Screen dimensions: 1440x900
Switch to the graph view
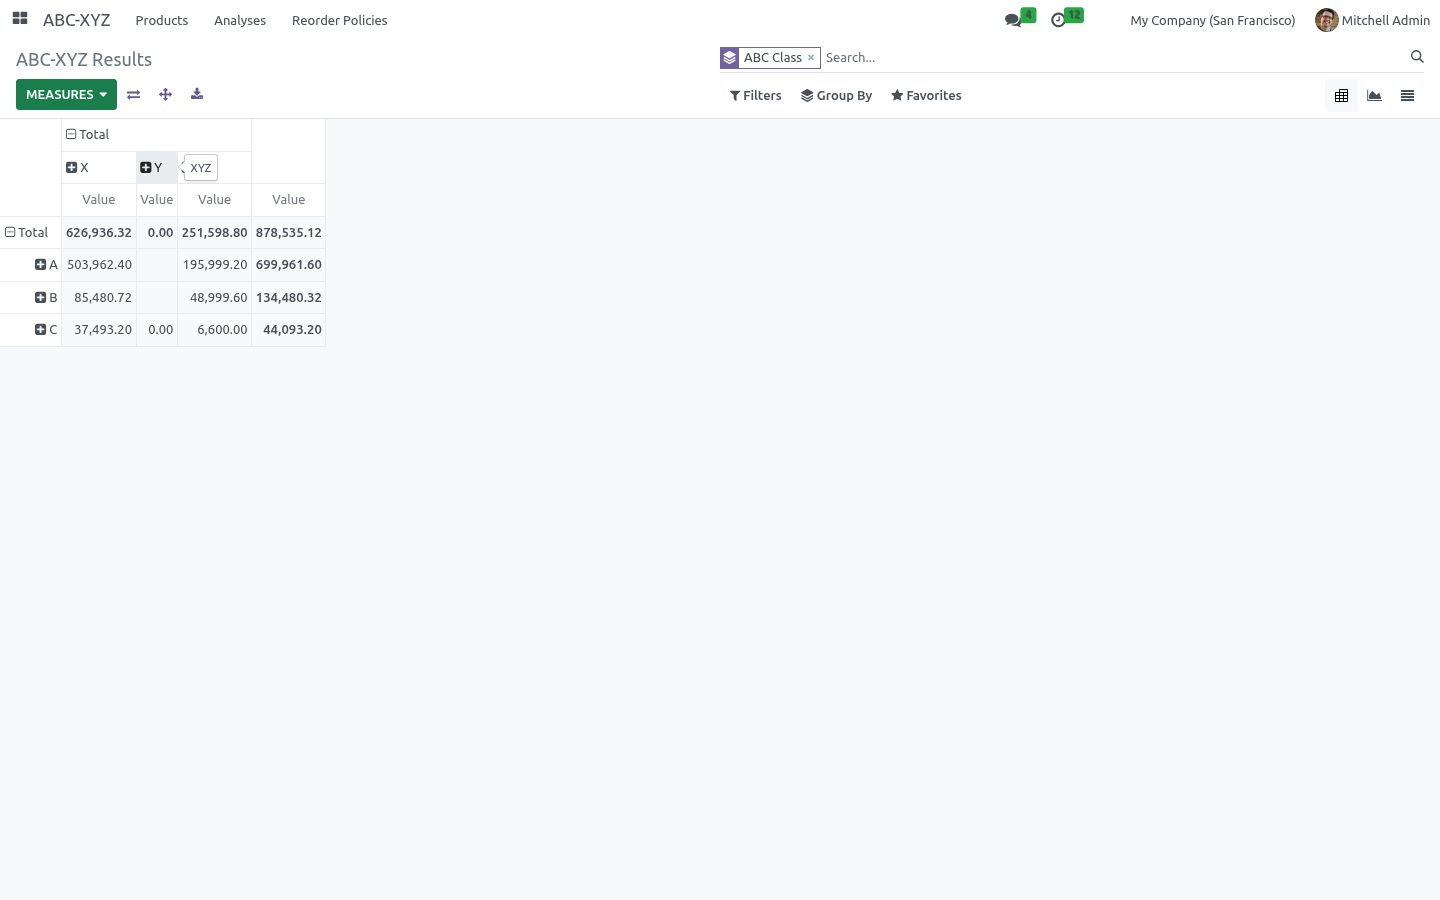1375,96
